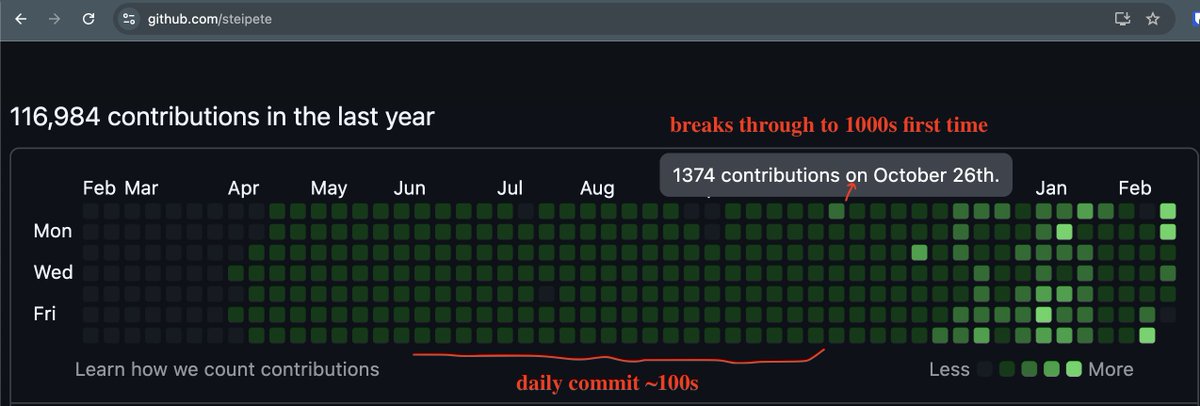Select the 116,984 contributions in the last year heading

[222, 116]
